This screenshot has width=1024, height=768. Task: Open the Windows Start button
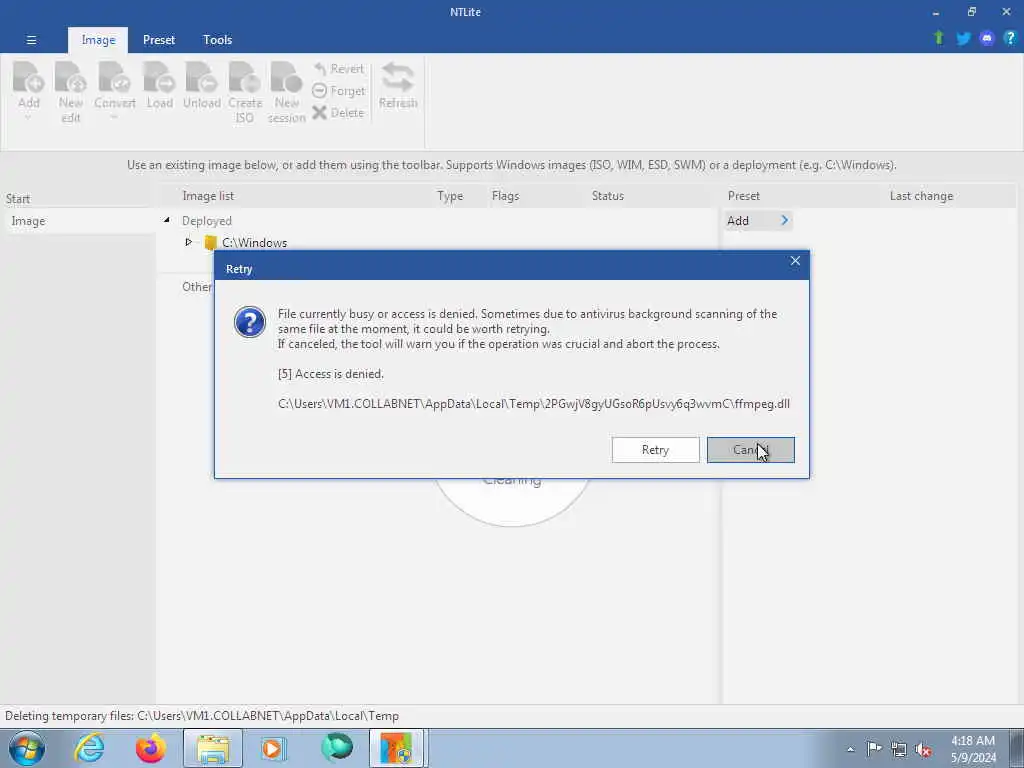(27, 748)
